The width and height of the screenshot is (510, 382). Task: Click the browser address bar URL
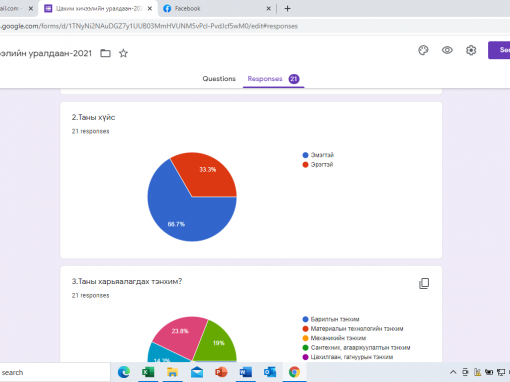coord(149,26)
